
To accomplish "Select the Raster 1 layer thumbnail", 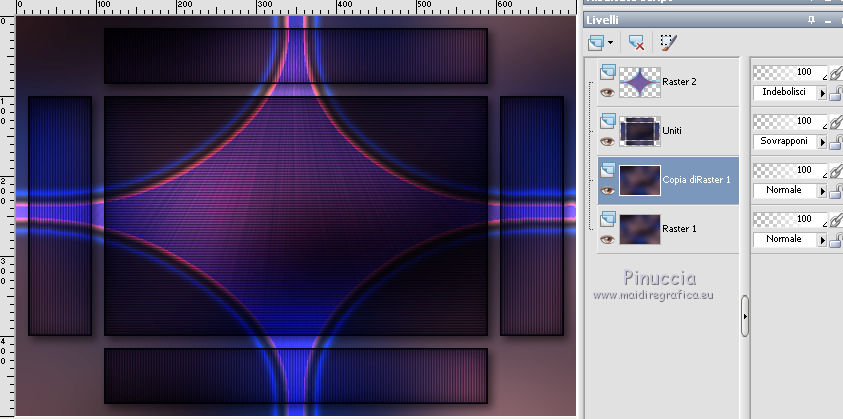I will pos(640,229).
